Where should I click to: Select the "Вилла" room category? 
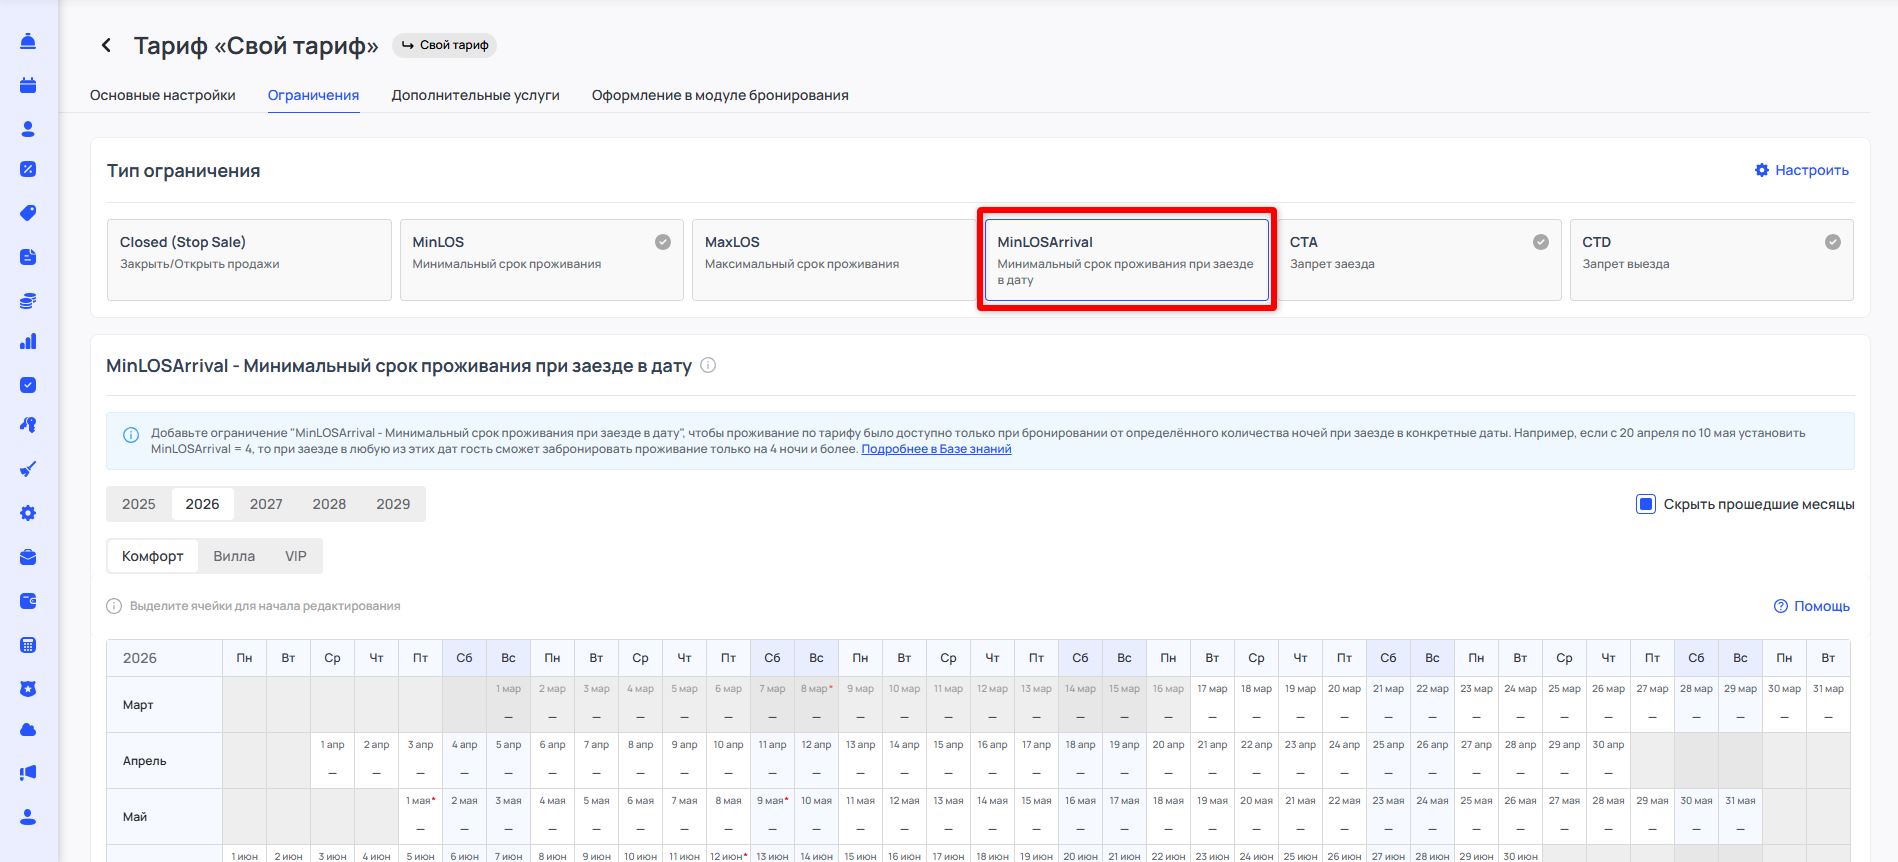pyautogui.click(x=234, y=556)
